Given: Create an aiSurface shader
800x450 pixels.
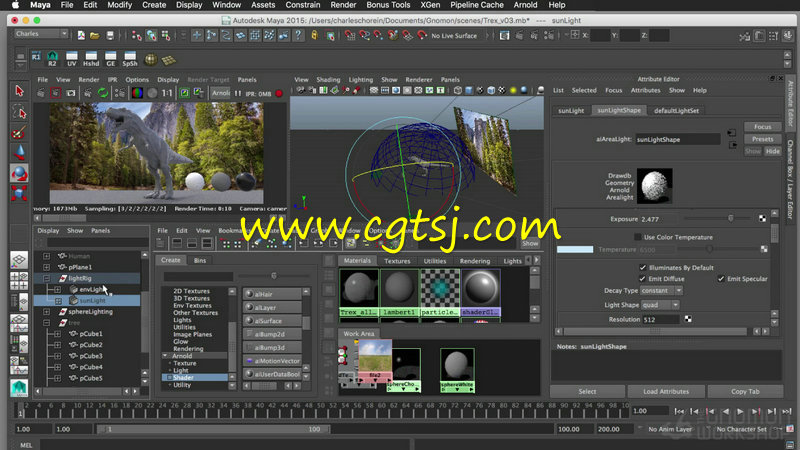Looking at the screenshot, I should coord(272,321).
